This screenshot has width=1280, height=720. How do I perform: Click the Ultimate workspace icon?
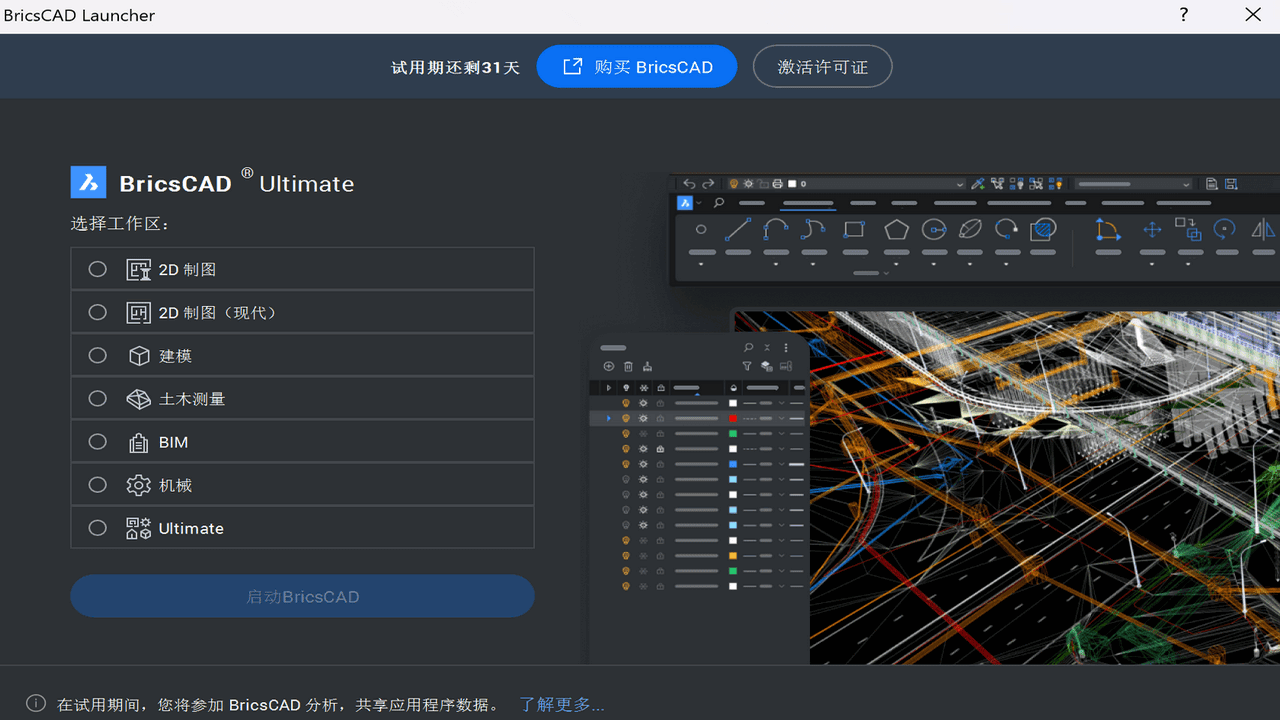(x=138, y=527)
